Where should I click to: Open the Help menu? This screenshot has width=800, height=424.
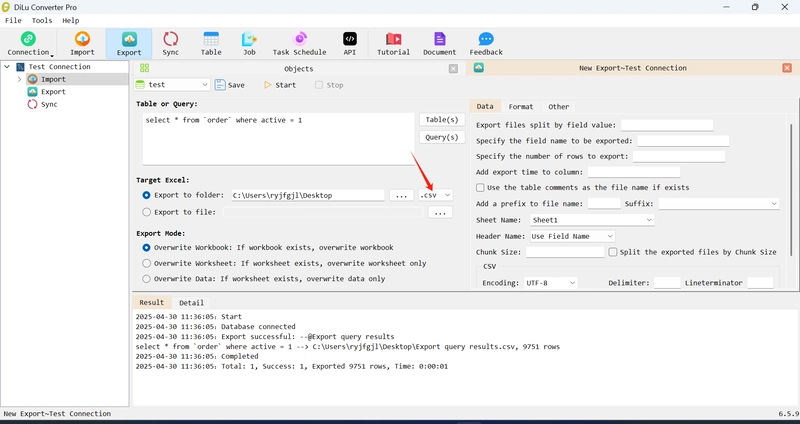click(x=70, y=20)
